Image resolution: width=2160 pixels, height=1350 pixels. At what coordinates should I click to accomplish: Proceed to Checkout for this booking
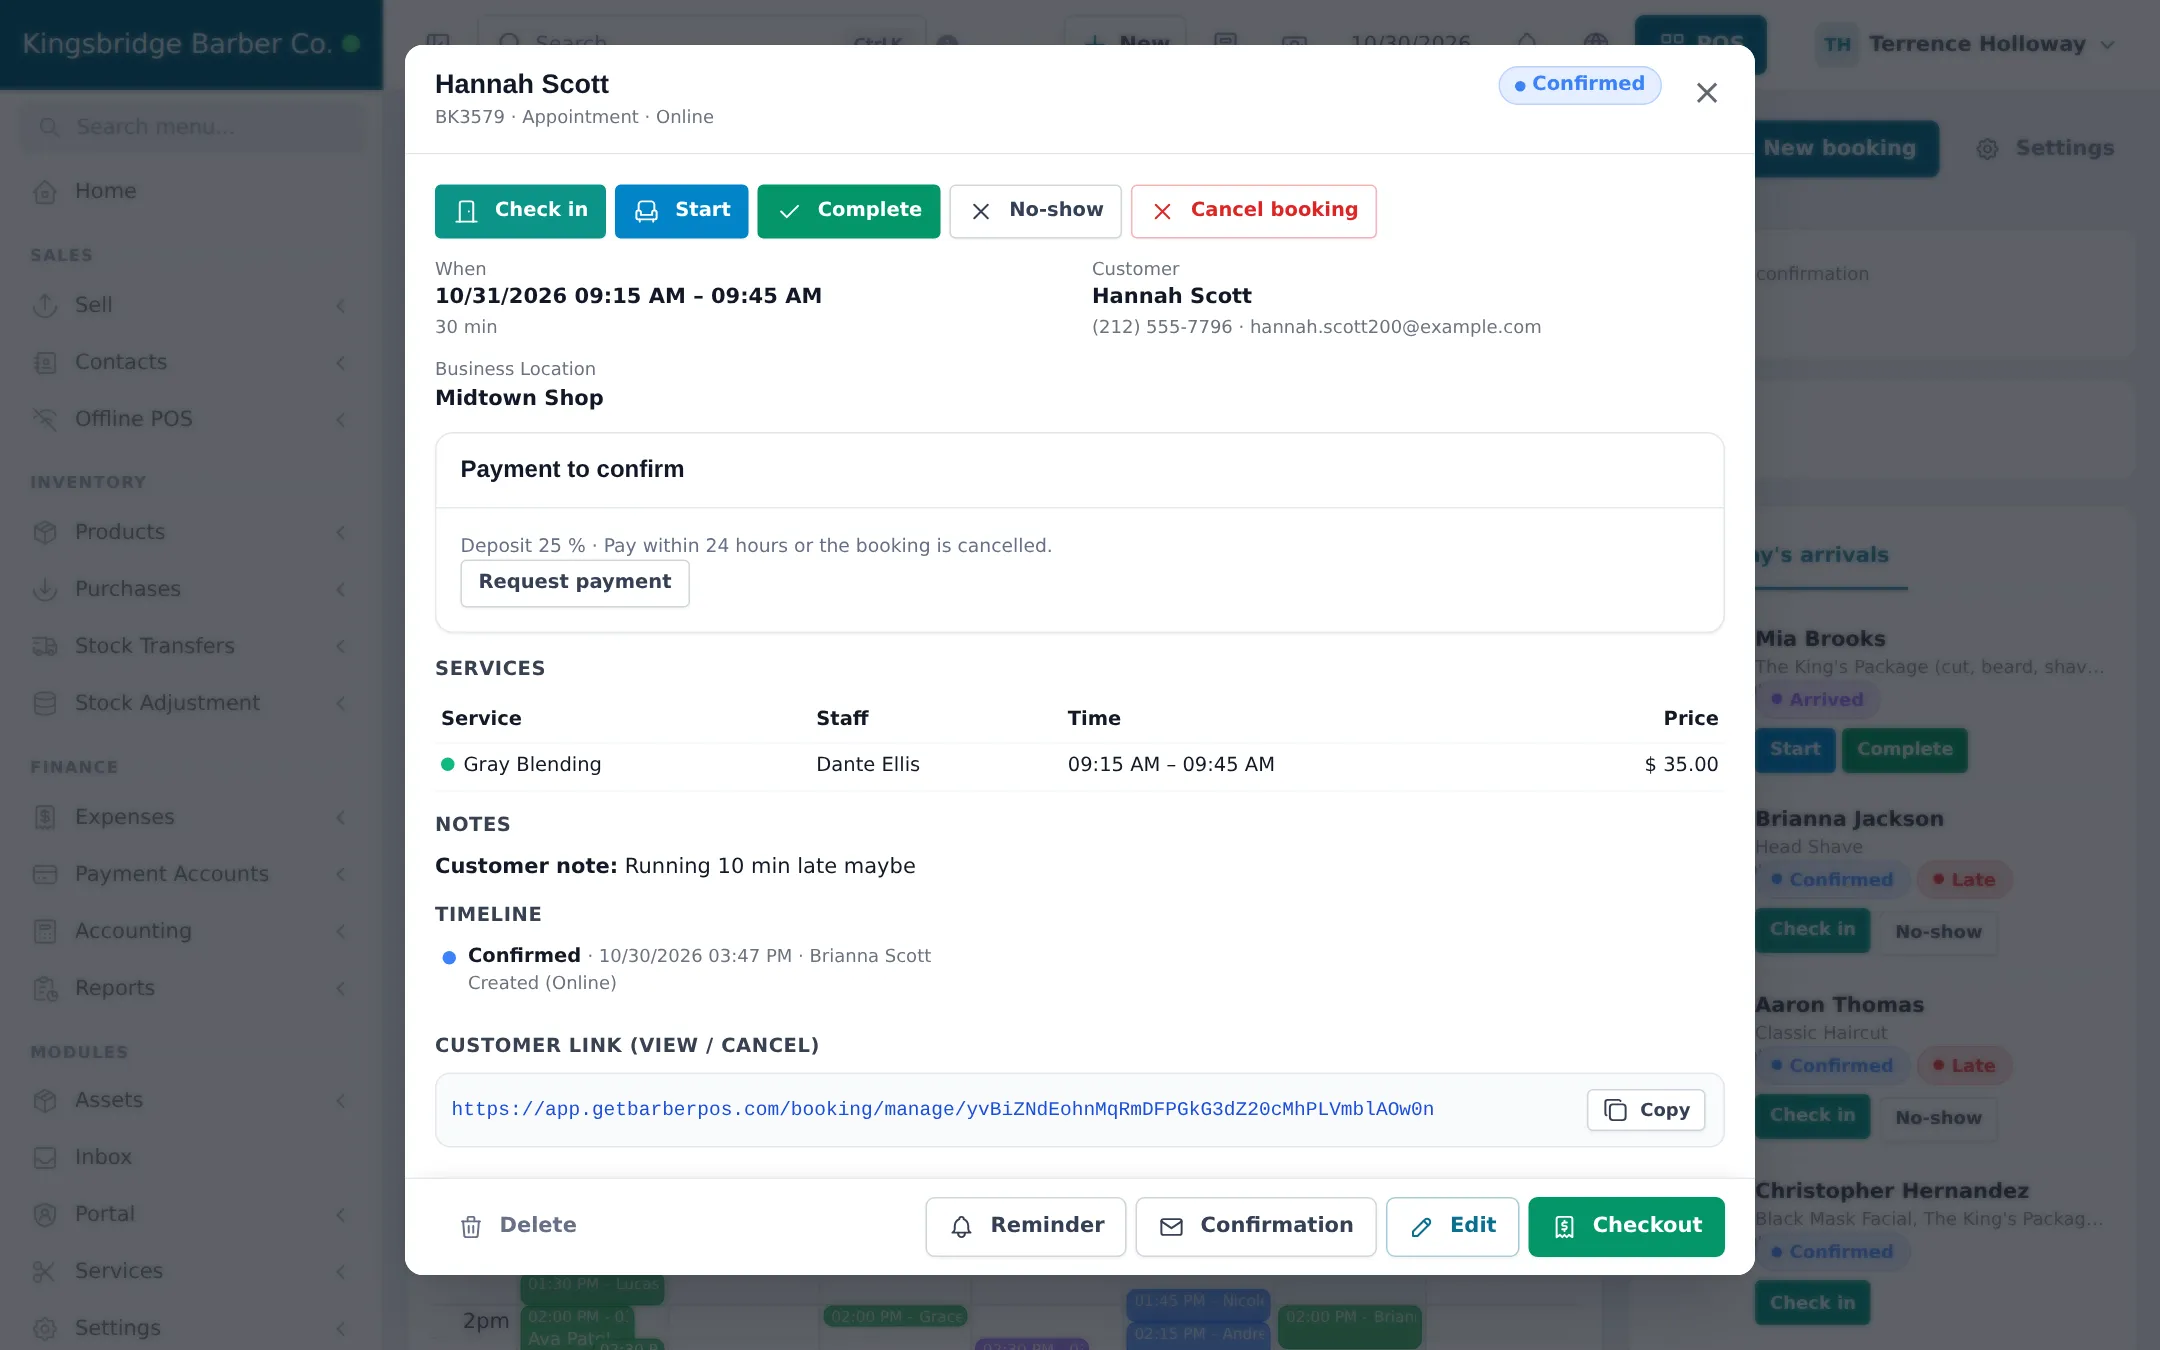tap(1626, 1226)
